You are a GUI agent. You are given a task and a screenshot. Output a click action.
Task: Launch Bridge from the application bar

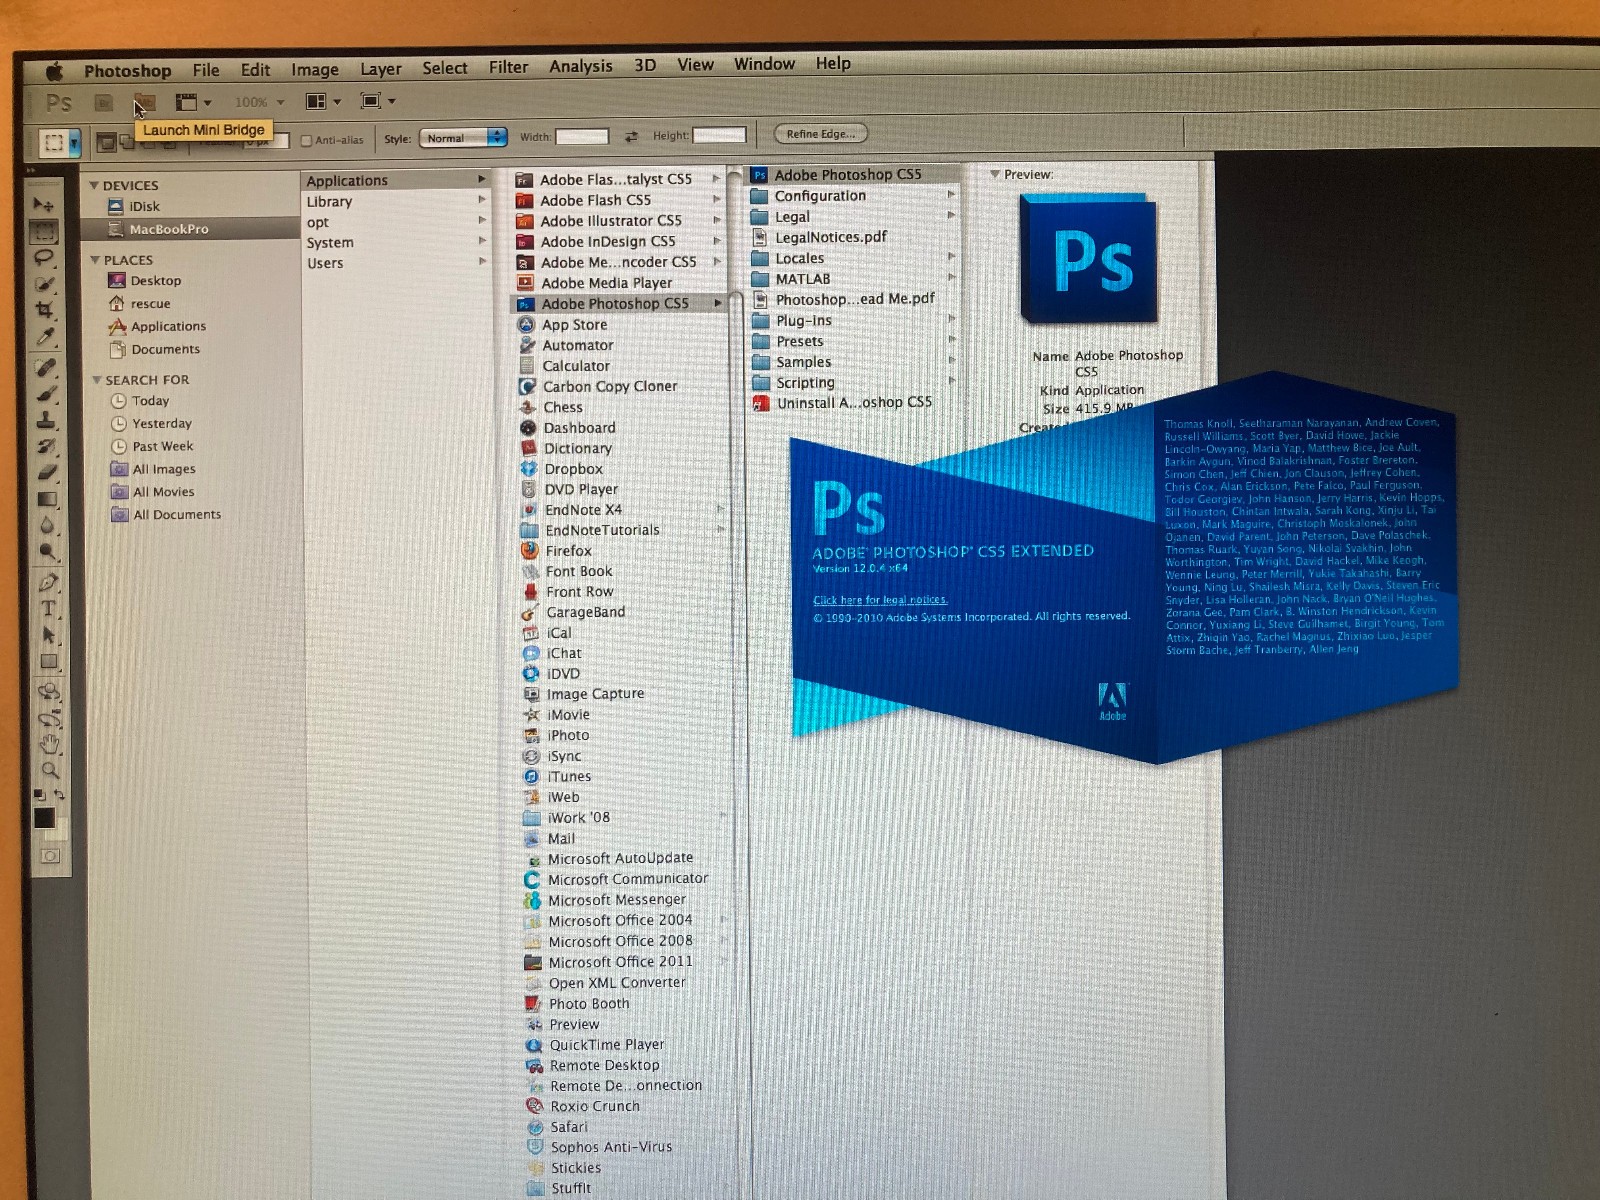point(103,102)
